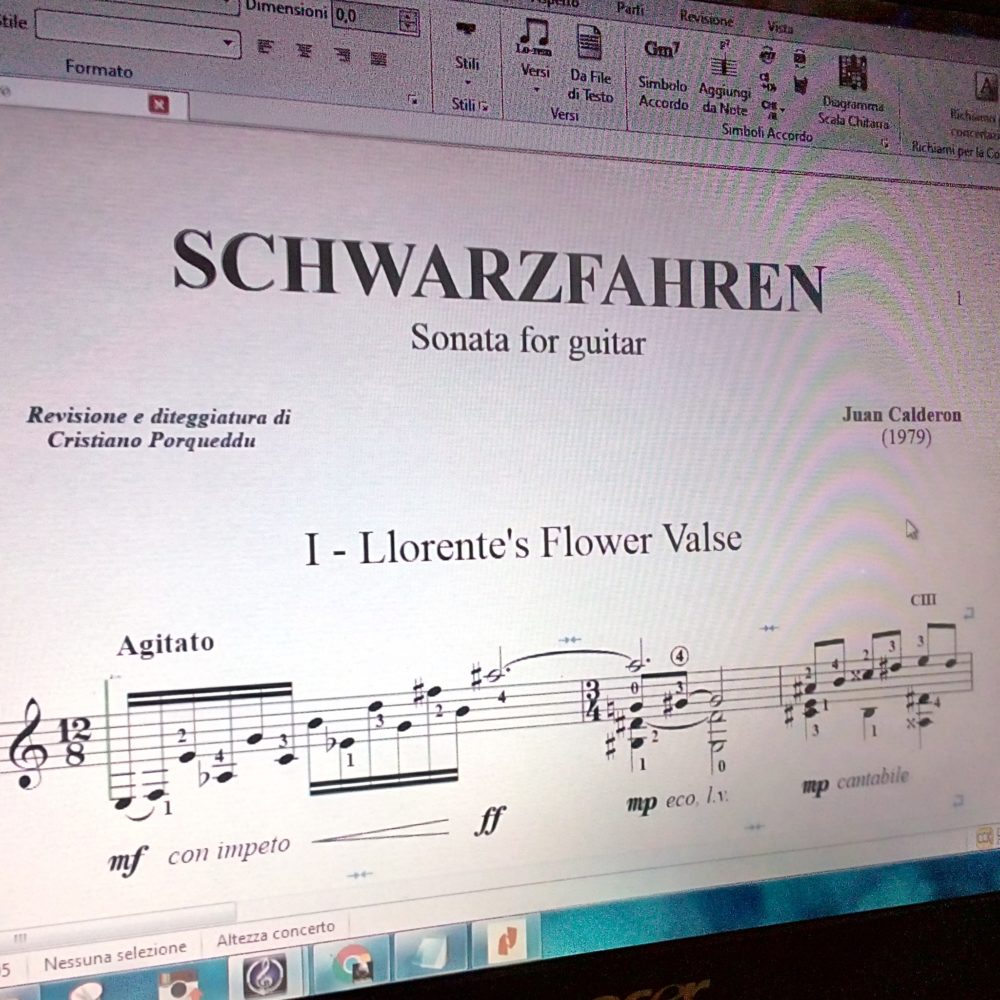Select the crescendo hairpin

point(381,832)
